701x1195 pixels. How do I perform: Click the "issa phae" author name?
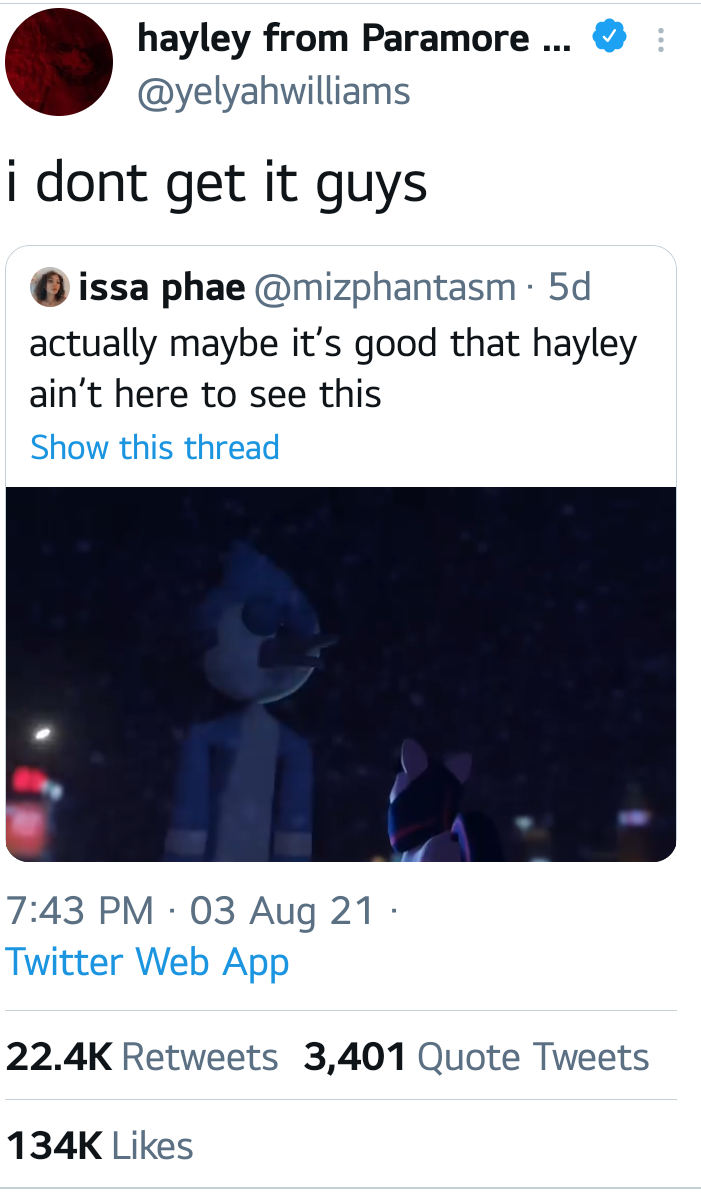(x=162, y=288)
